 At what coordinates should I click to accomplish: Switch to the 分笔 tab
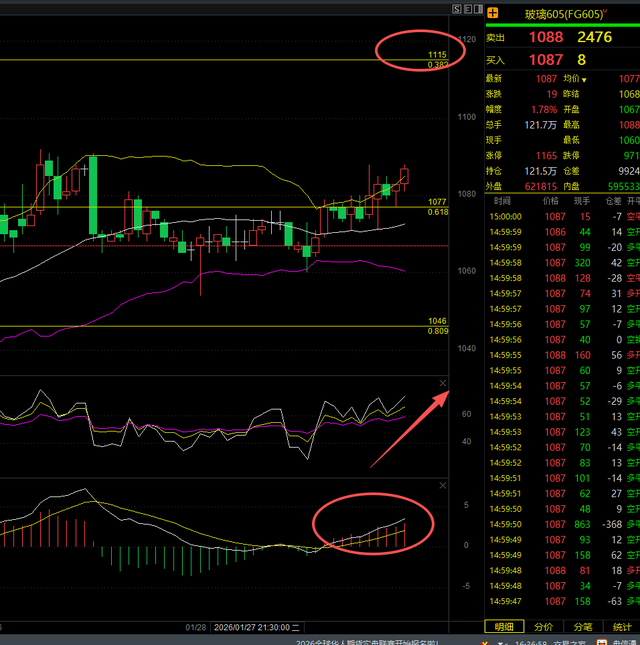tap(583, 627)
